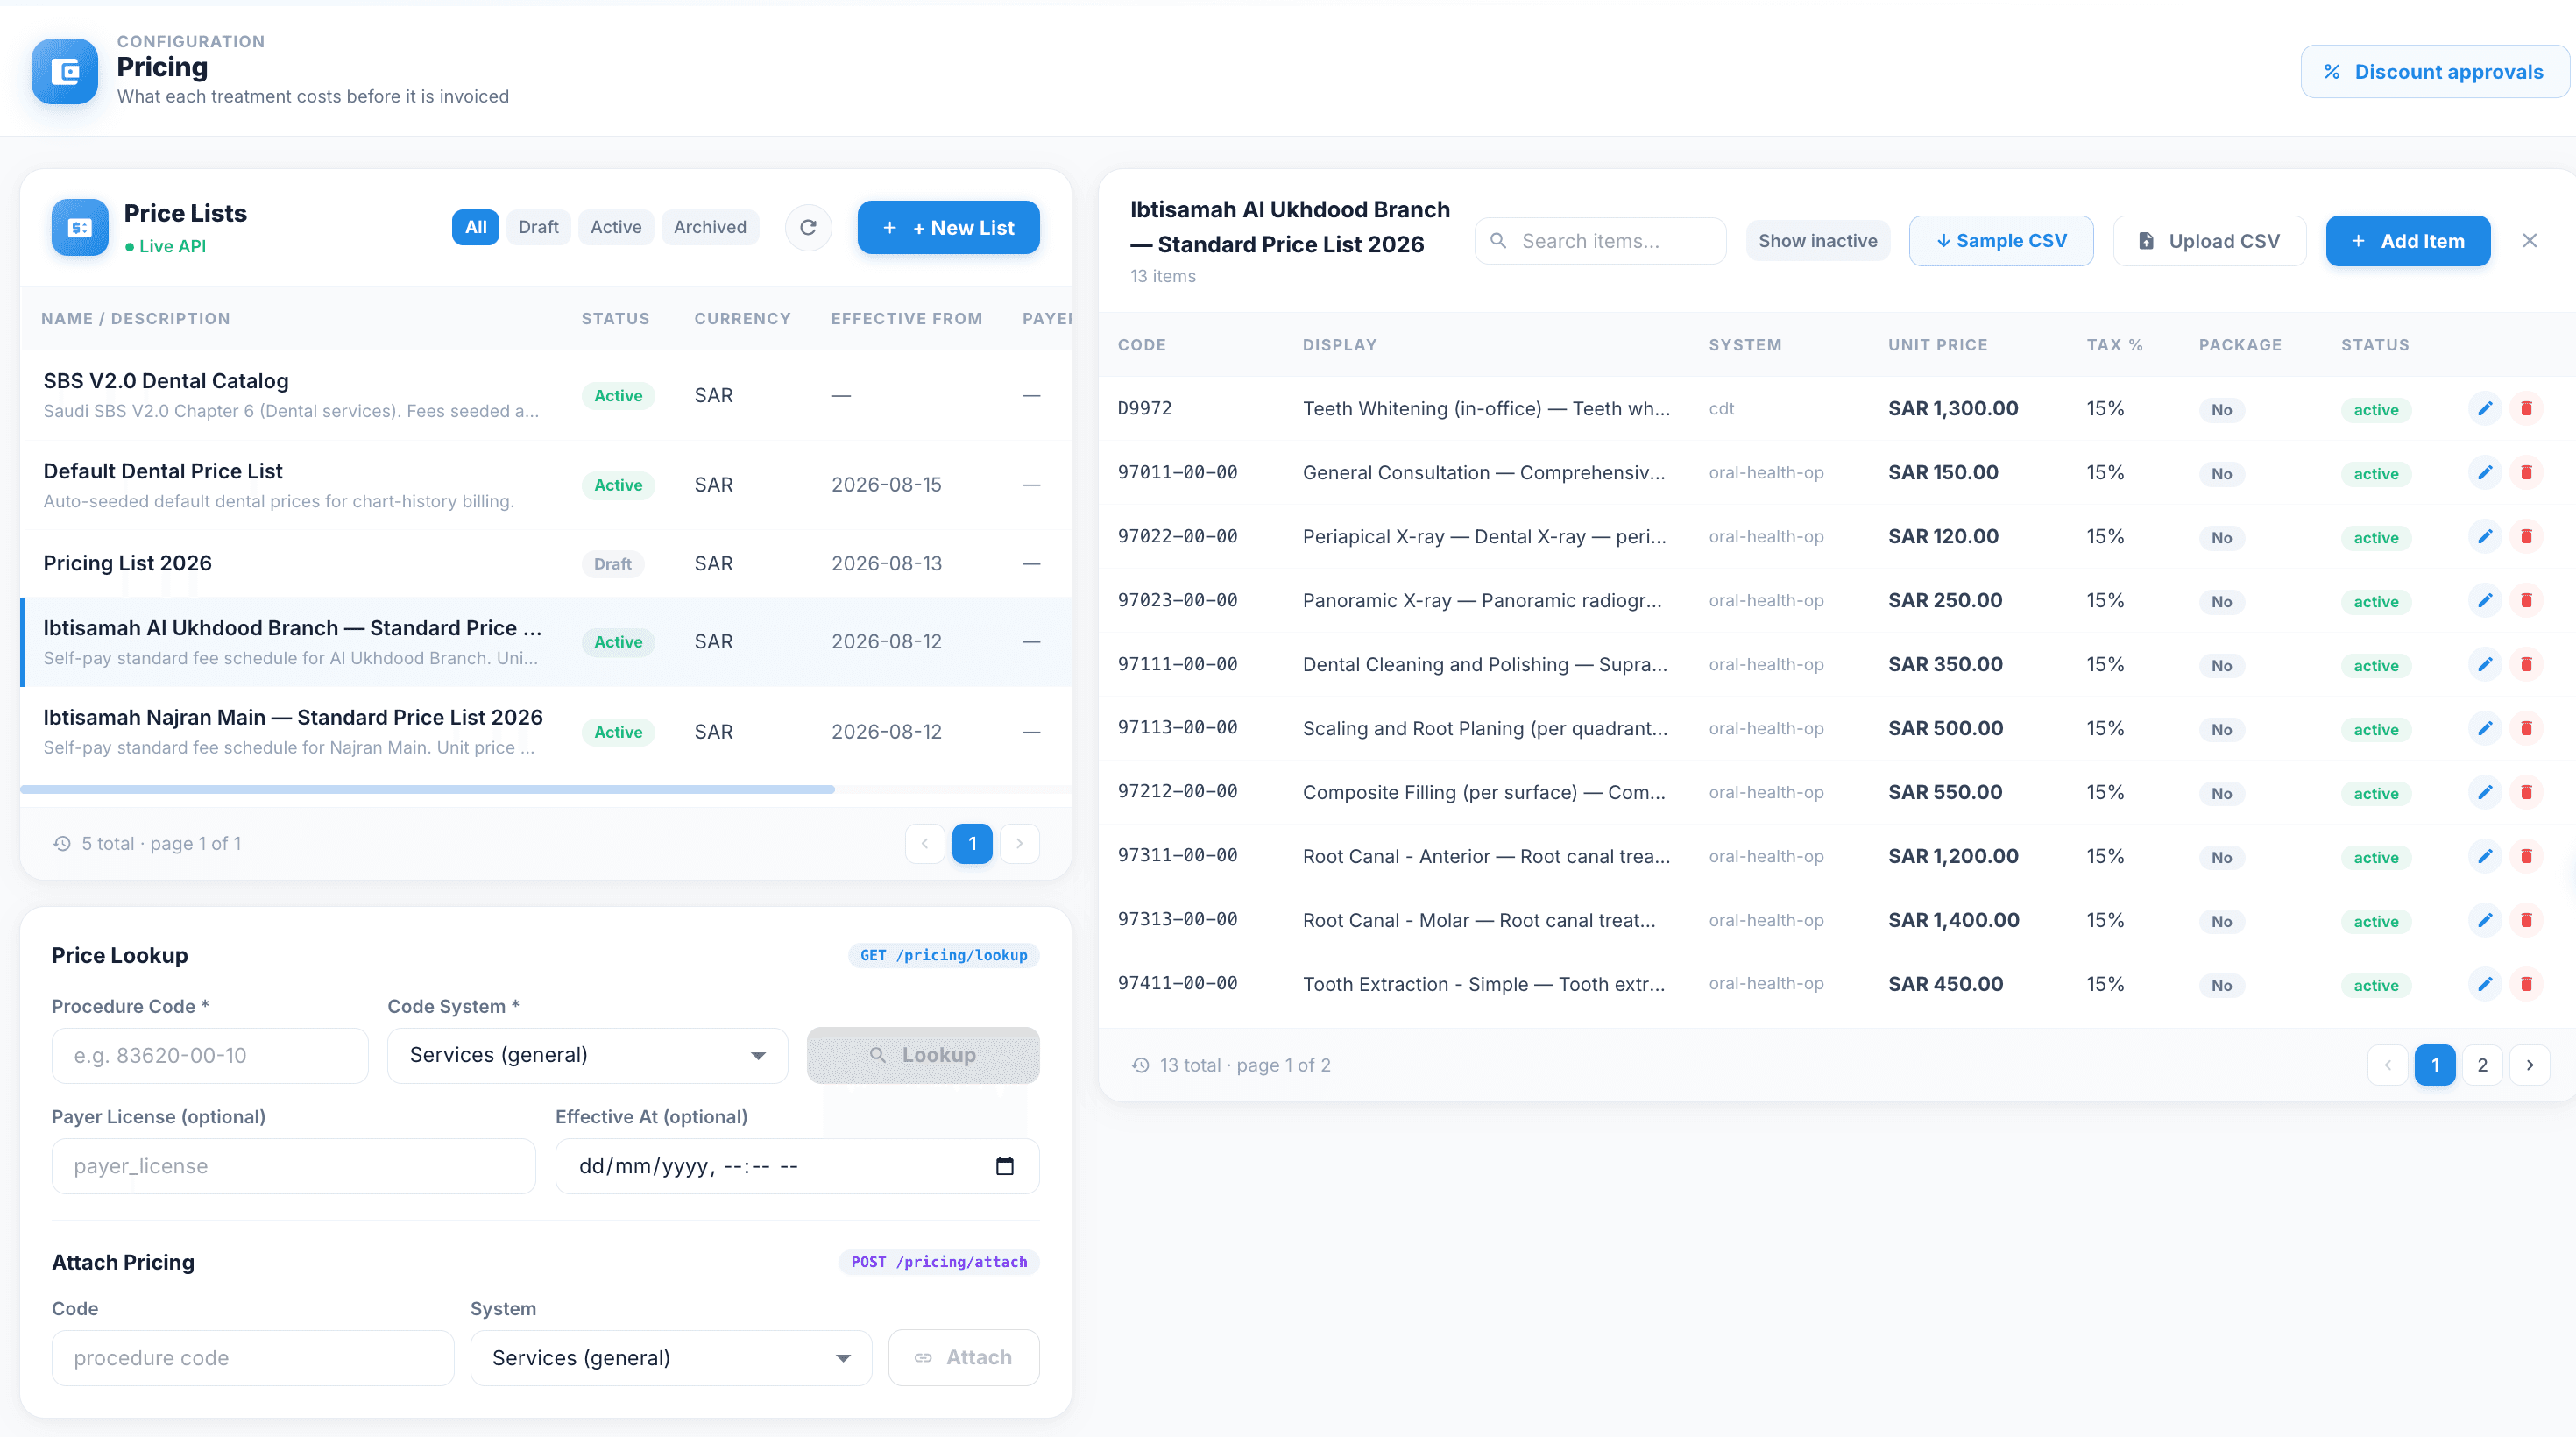Filter price lists by Draft

click(538, 227)
